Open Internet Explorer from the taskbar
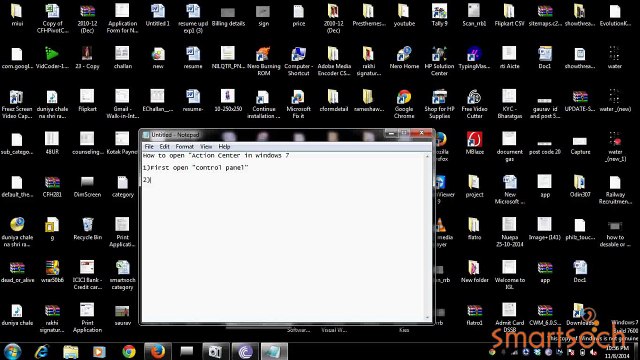640x360 pixels. coord(42,351)
